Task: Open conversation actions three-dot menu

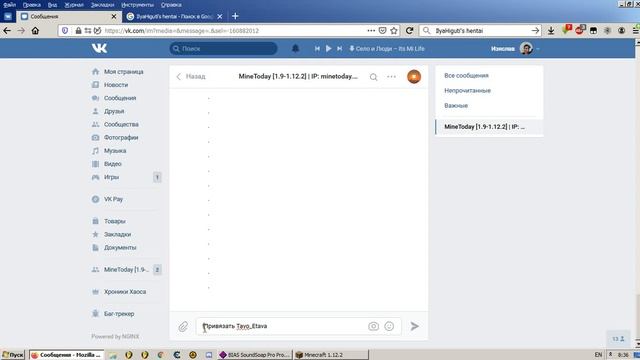Action: (391, 76)
